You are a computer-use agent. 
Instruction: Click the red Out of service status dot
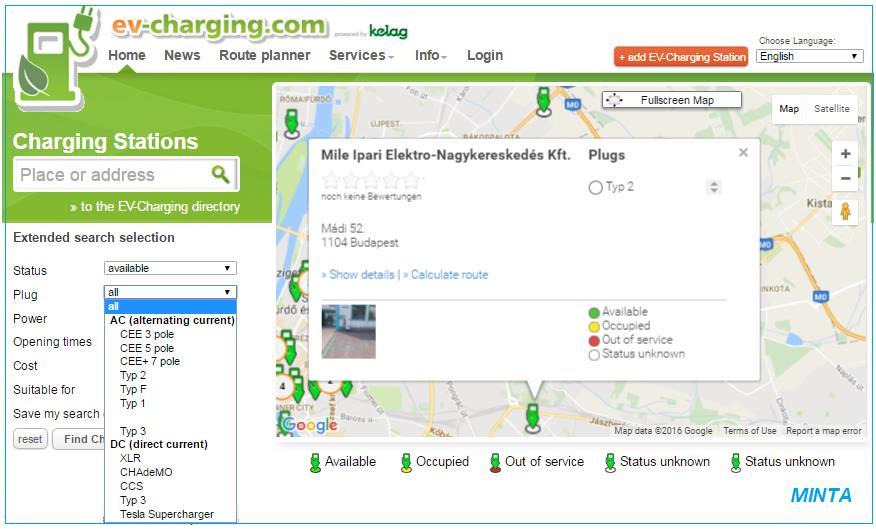pyautogui.click(x=594, y=340)
